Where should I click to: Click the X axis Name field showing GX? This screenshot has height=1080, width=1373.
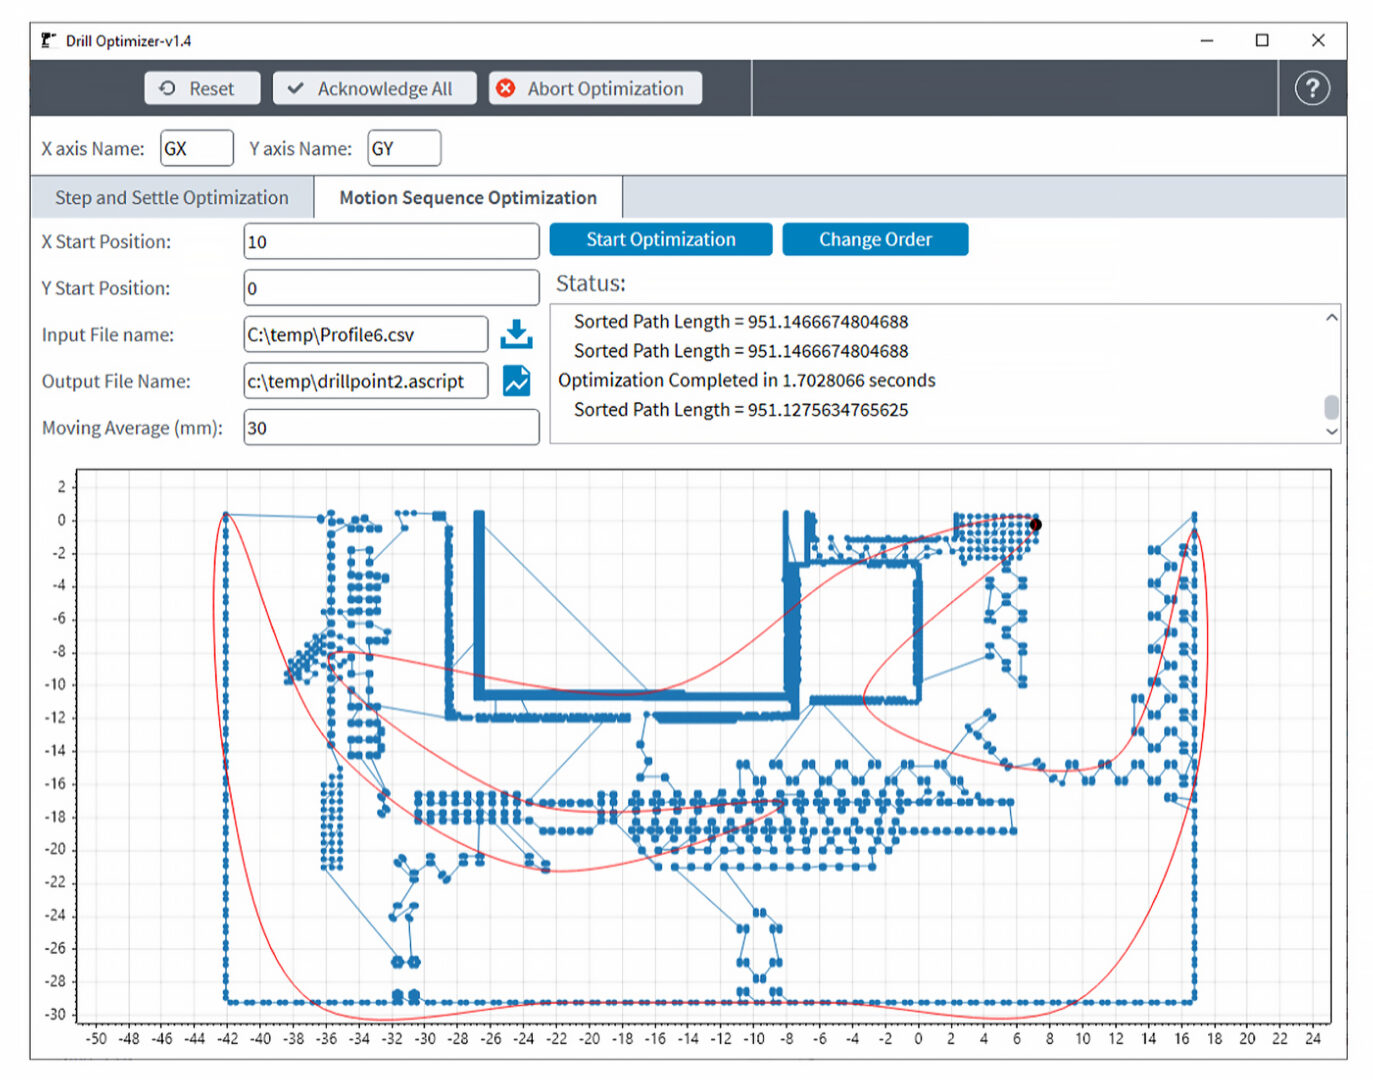[x=196, y=148]
